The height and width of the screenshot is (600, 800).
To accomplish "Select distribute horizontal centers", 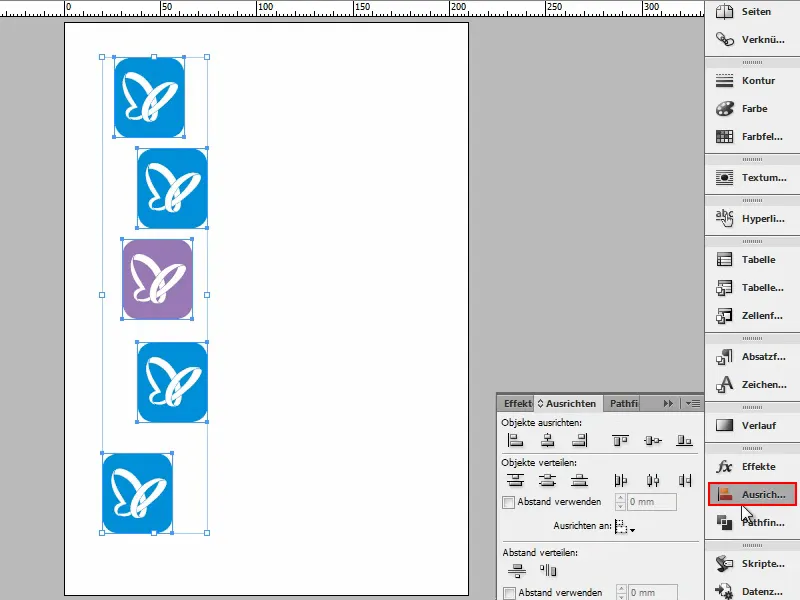I will coord(650,480).
